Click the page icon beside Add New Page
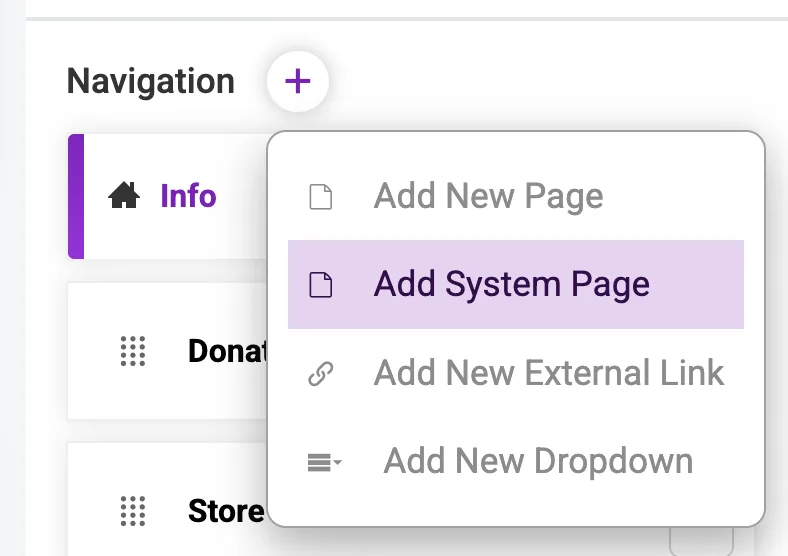The width and height of the screenshot is (788, 556). pyautogui.click(x=320, y=197)
